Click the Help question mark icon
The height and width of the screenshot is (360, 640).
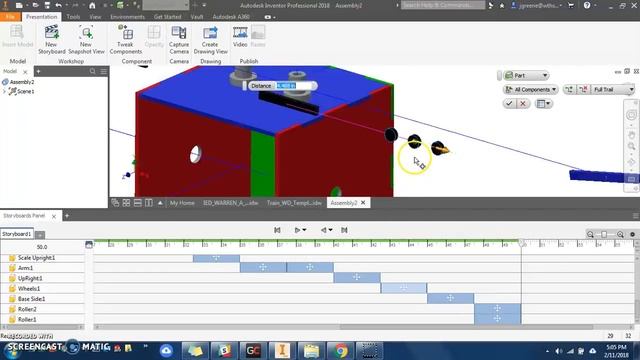587,5
